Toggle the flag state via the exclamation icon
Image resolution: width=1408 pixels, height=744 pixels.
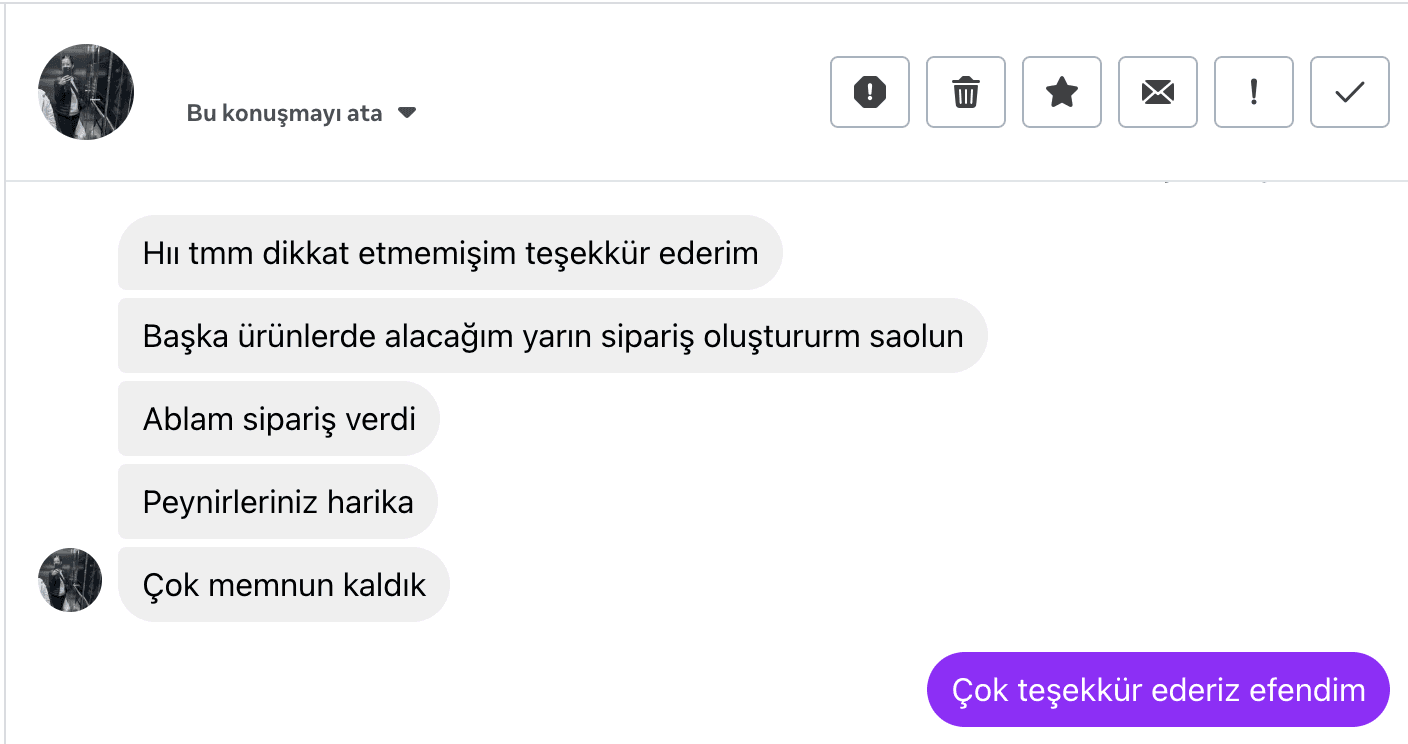[x=1253, y=92]
